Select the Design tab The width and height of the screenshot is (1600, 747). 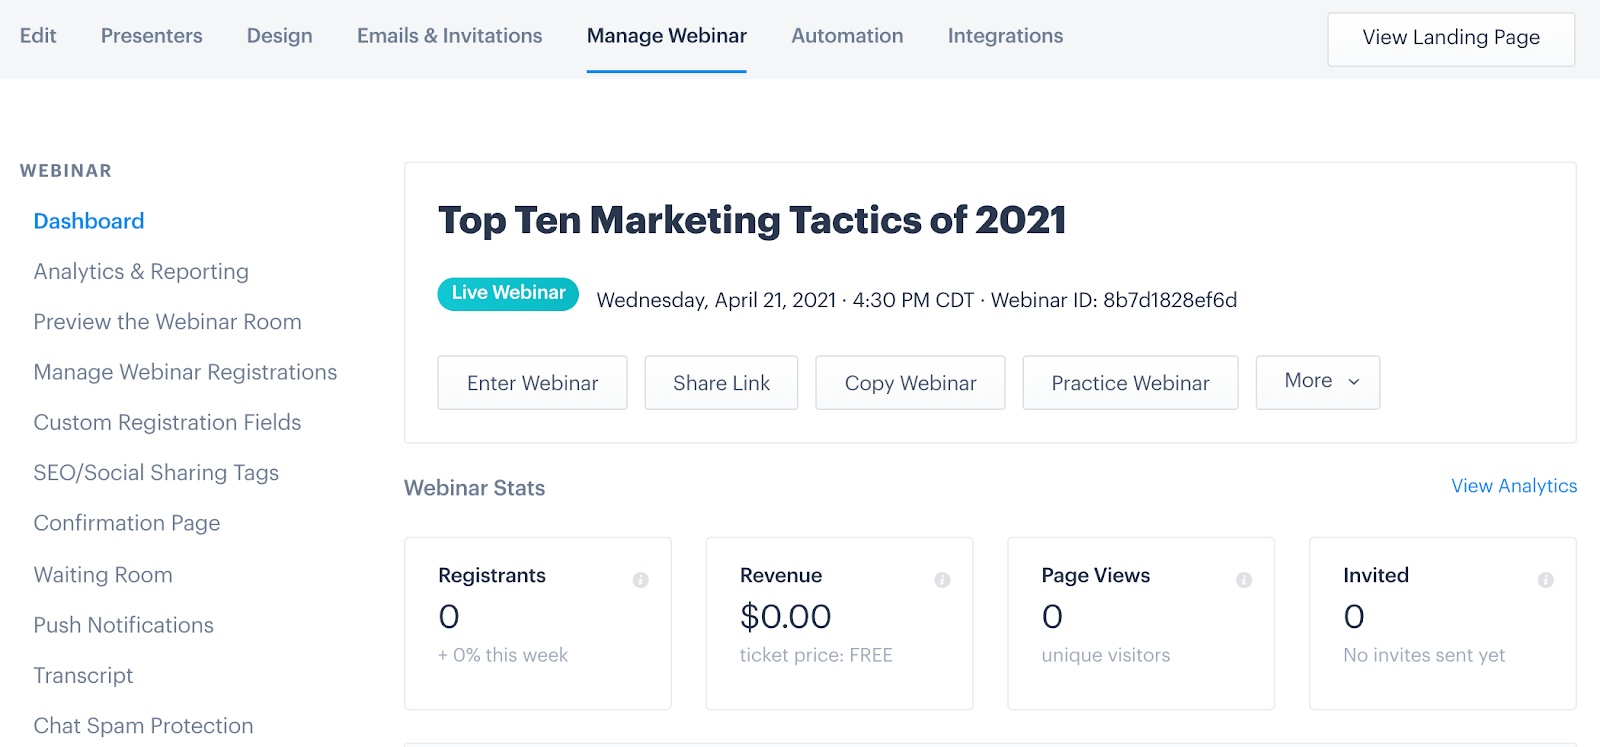279,36
